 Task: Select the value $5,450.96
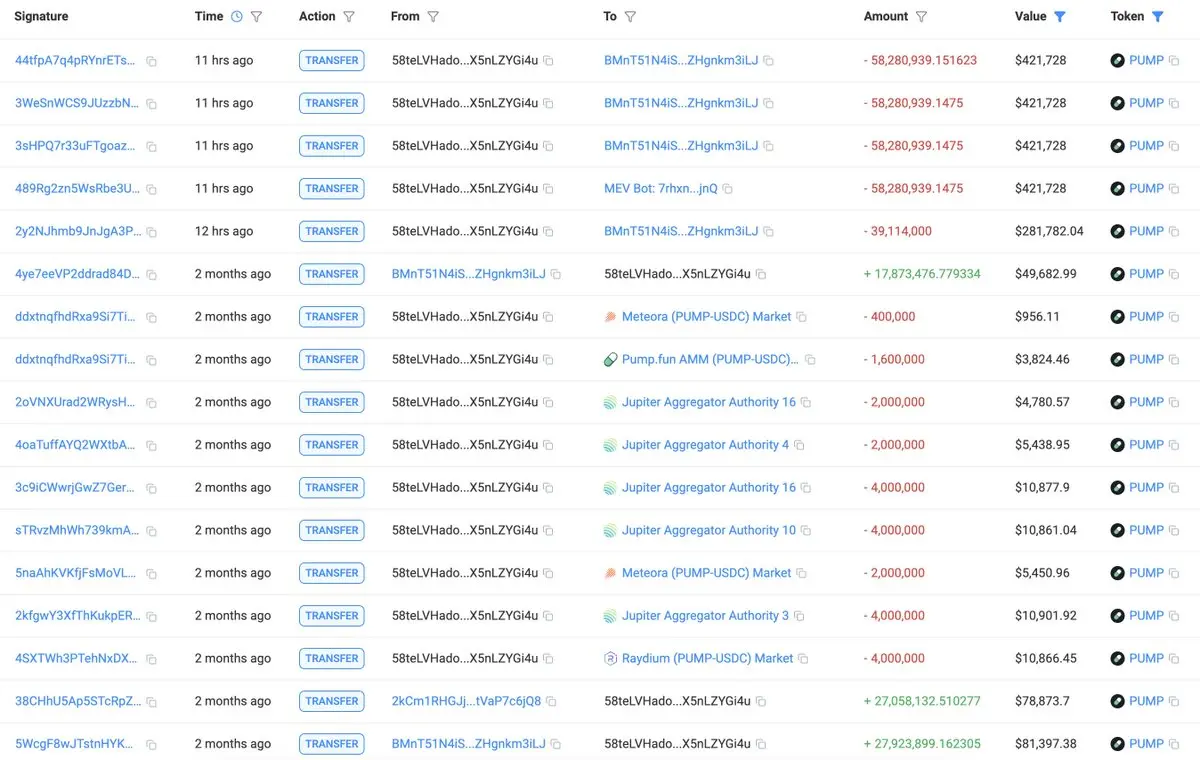tap(1042, 573)
